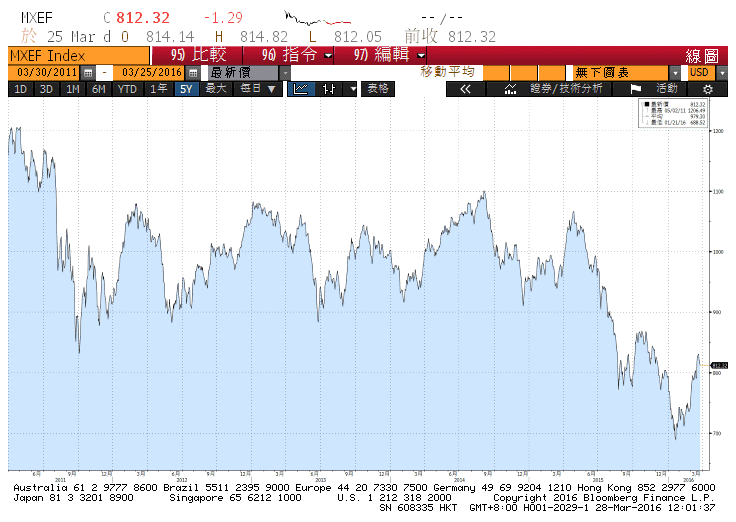Open the end date calendar picker
The image size is (736, 522).
(193, 73)
